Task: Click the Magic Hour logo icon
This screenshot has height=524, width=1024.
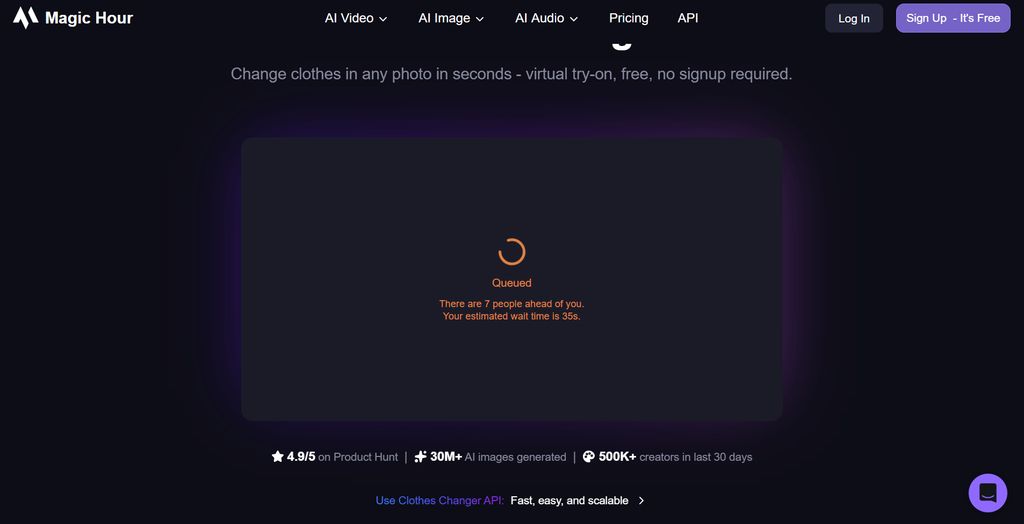Action: [x=25, y=18]
